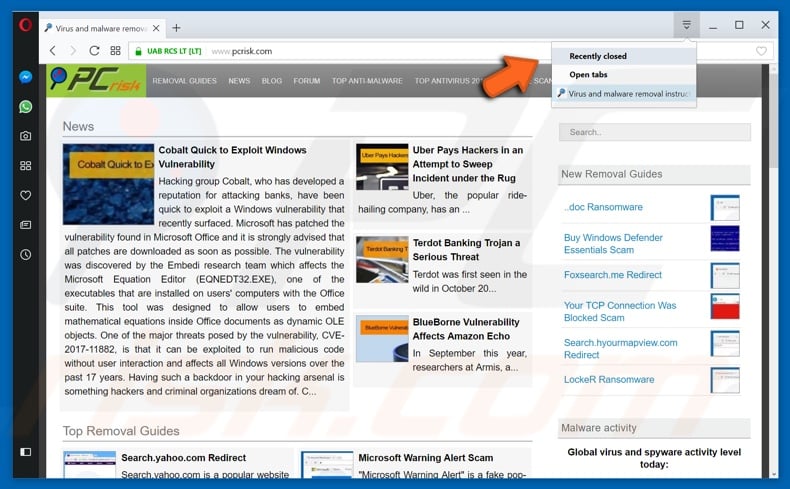Open BLOG navigation item
The height and width of the screenshot is (489, 790).
[x=272, y=81]
